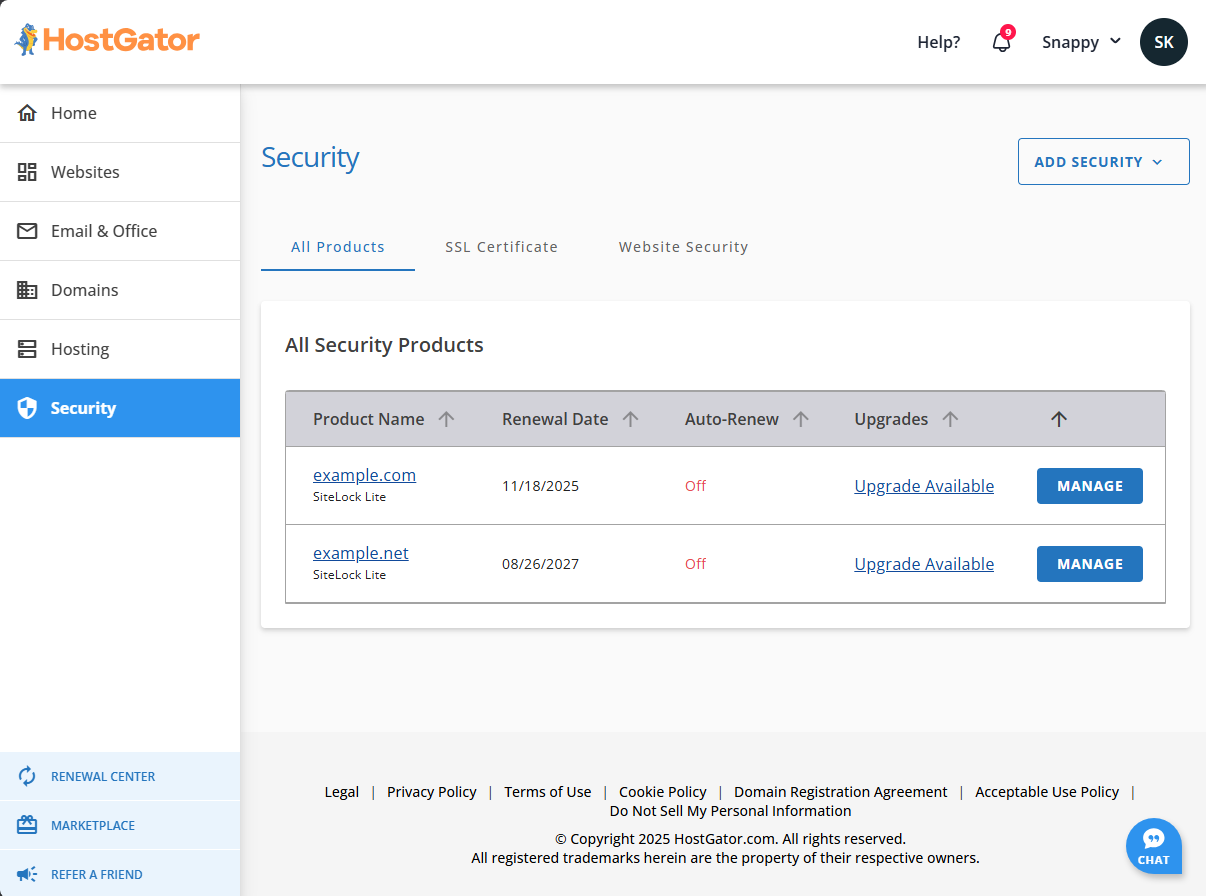Open Upgrade Available link for example.com
The height and width of the screenshot is (896, 1206).
pyautogui.click(x=924, y=485)
